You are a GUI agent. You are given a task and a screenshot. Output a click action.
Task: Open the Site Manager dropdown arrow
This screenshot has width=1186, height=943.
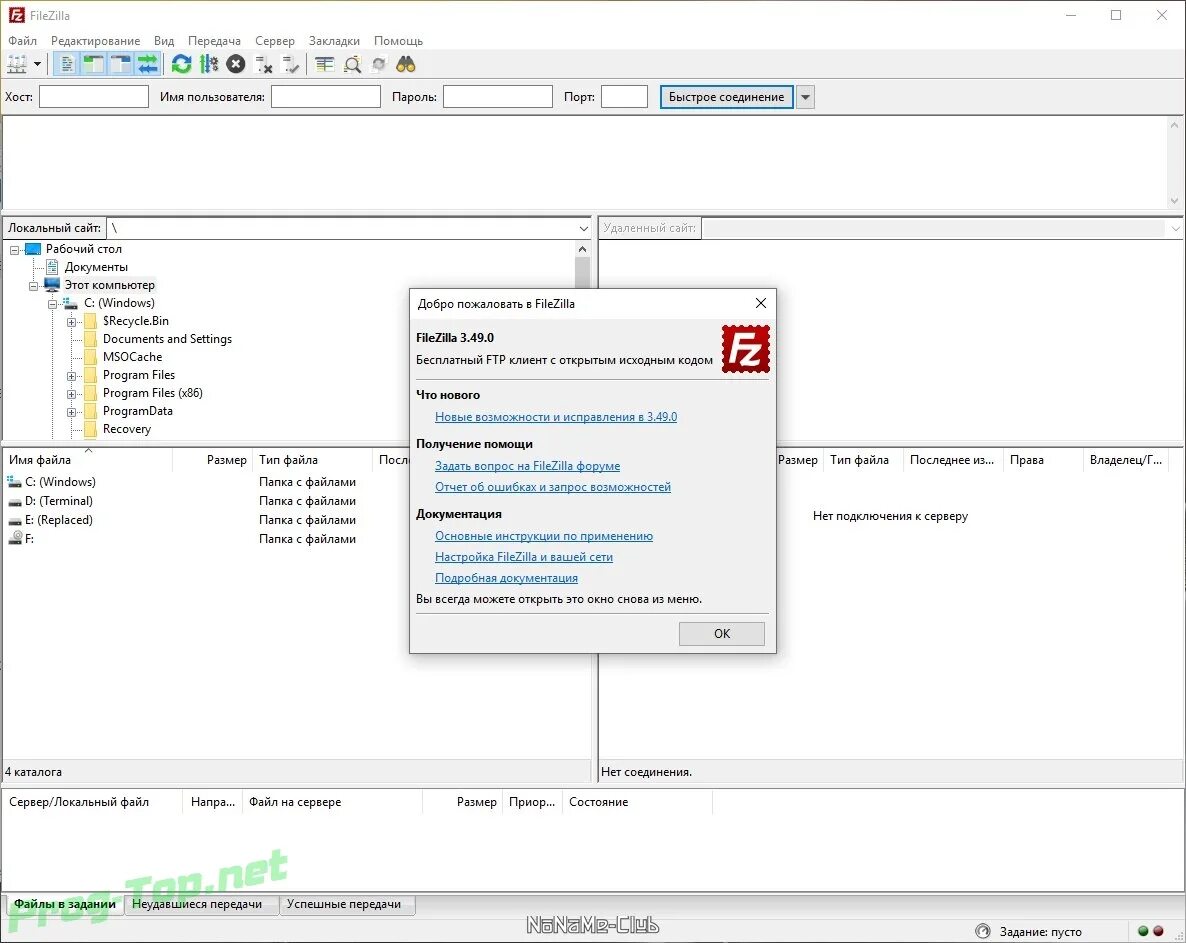(x=37, y=65)
